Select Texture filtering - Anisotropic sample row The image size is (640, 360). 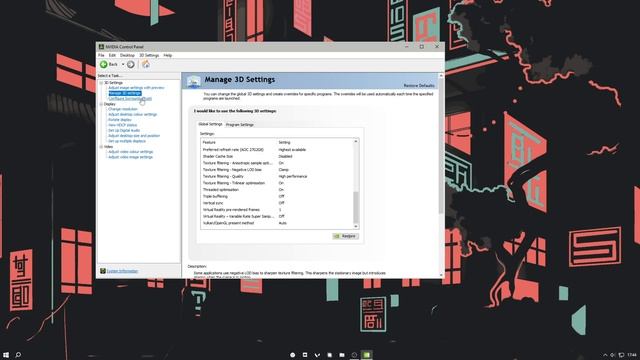click(x=277, y=163)
